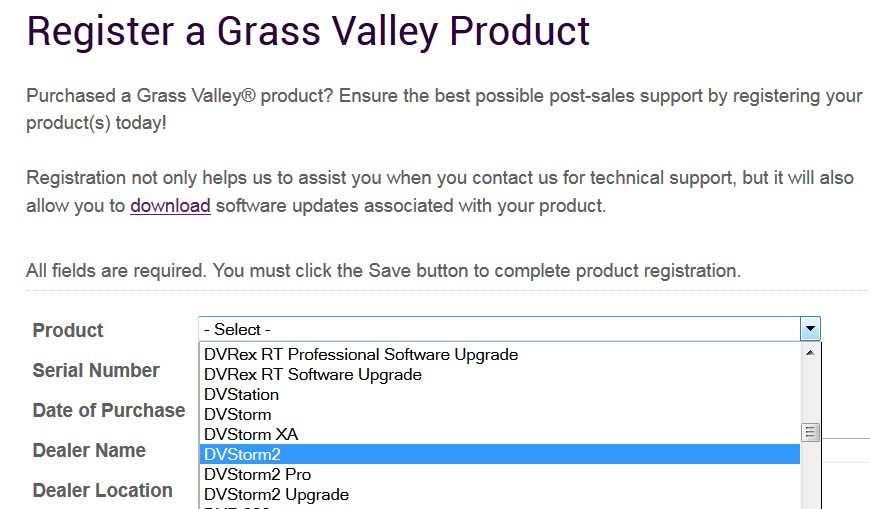
Task: Click the dropdown list scrollbar thumb
Action: tap(811, 432)
